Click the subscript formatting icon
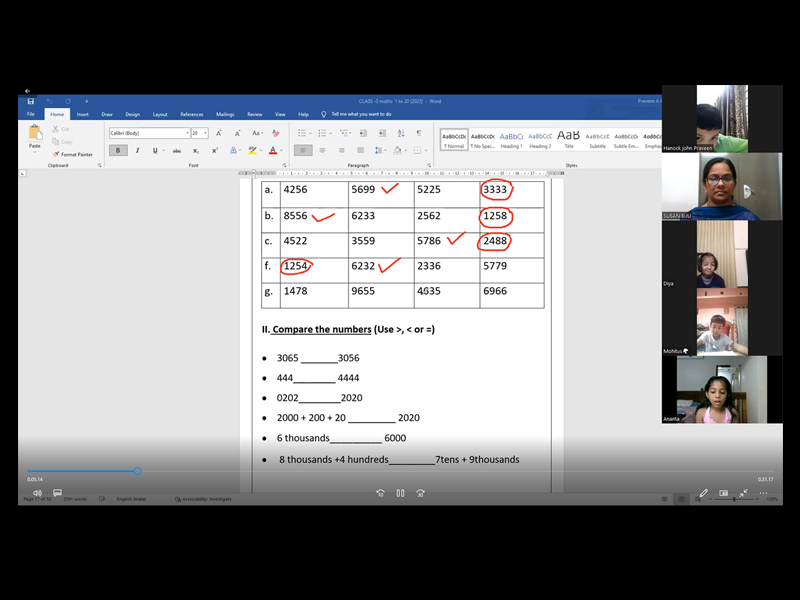 193,151
